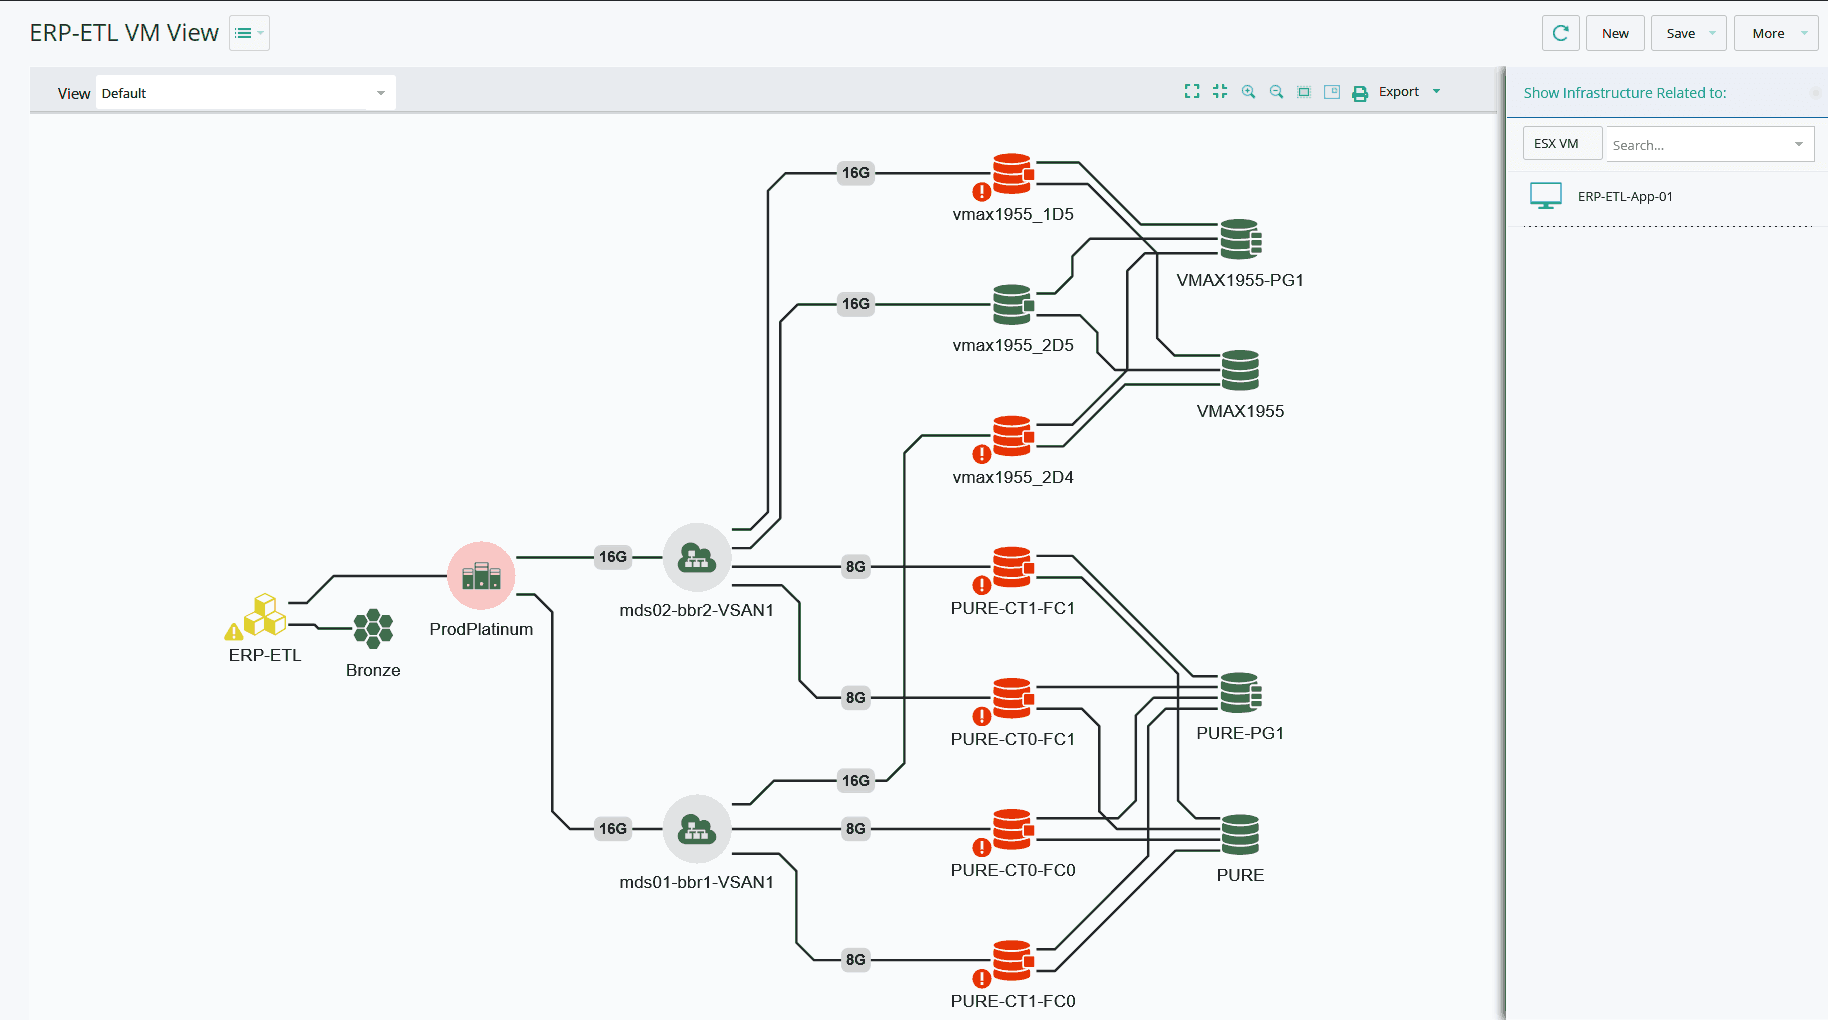Select the ProdPlatinum cluster node
Screen dimensions: 1828x1020
tap(481, 575)
